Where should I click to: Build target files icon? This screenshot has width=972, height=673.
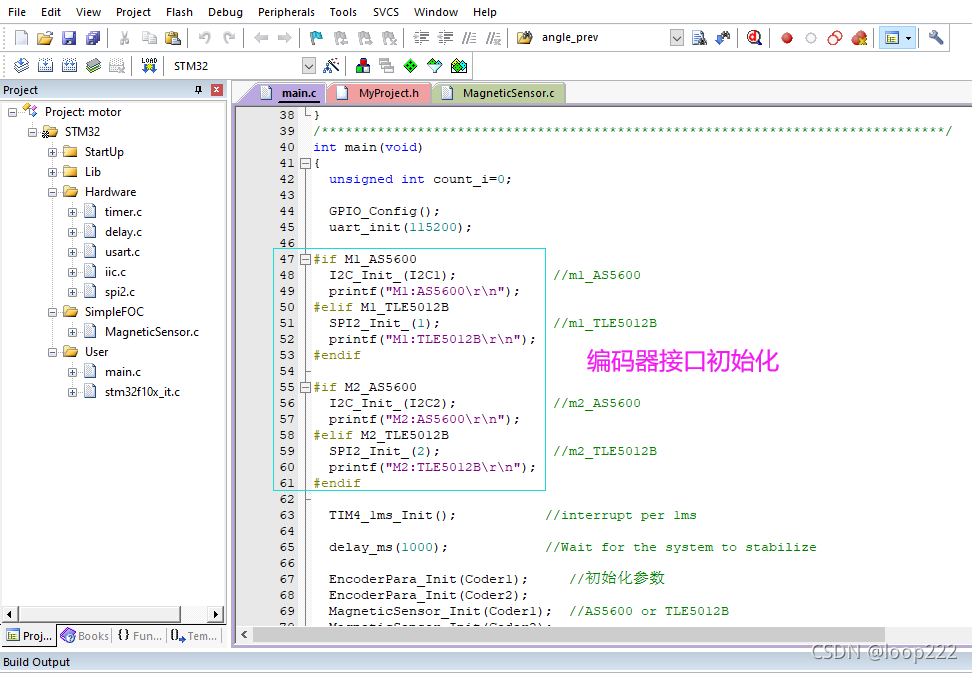(x=45, y=66)
